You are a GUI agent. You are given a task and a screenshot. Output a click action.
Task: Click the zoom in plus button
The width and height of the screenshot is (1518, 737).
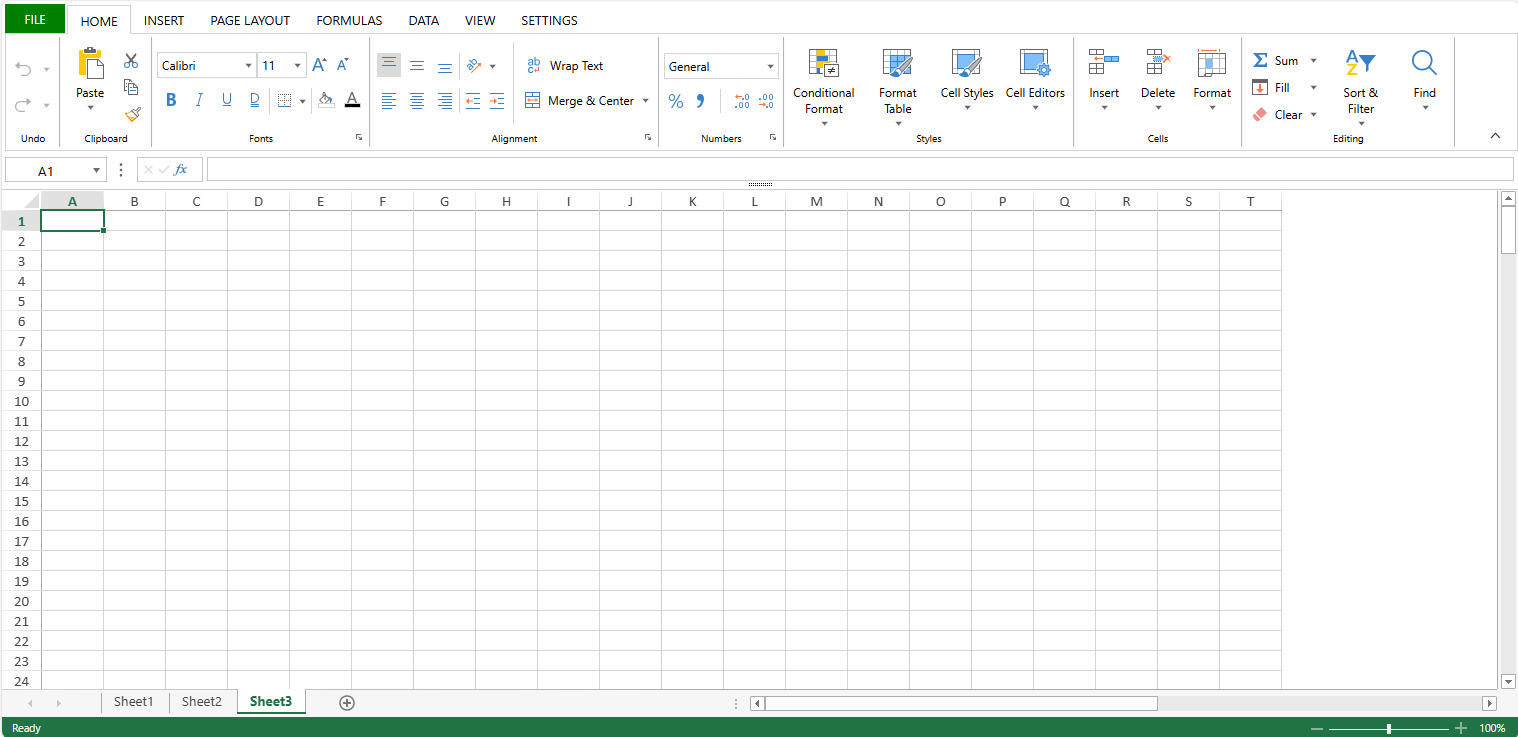1461,728
